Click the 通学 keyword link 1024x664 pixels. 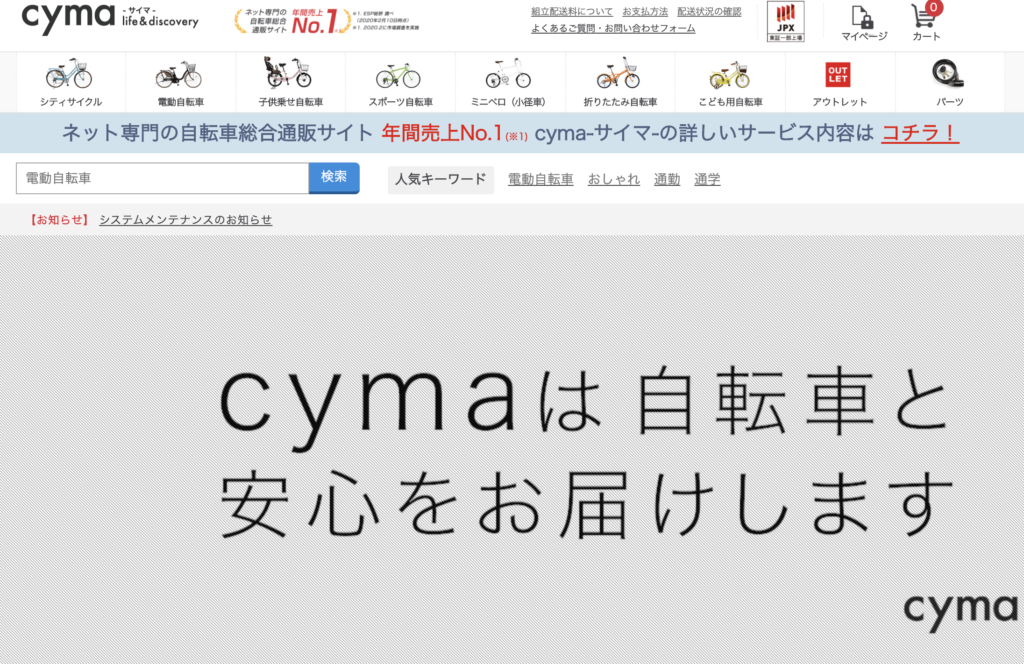pyautogui.click(x=707, y=180)
